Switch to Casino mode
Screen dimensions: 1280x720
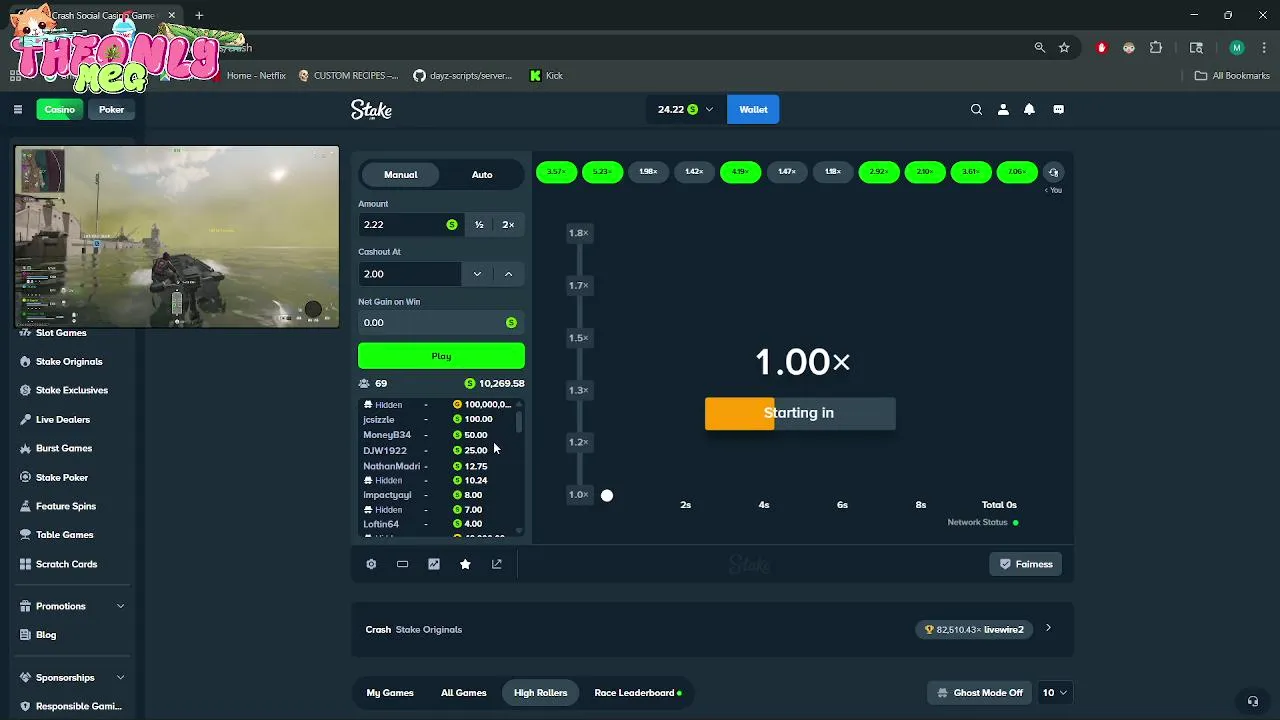[x=59, y=110]
